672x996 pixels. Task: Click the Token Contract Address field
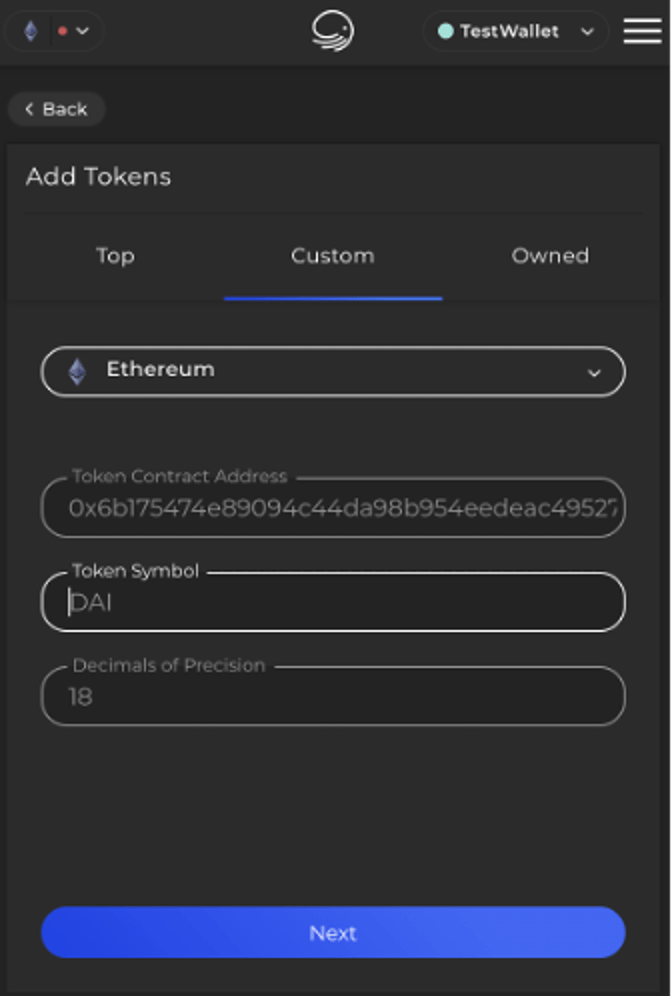(x=333, y=508)
